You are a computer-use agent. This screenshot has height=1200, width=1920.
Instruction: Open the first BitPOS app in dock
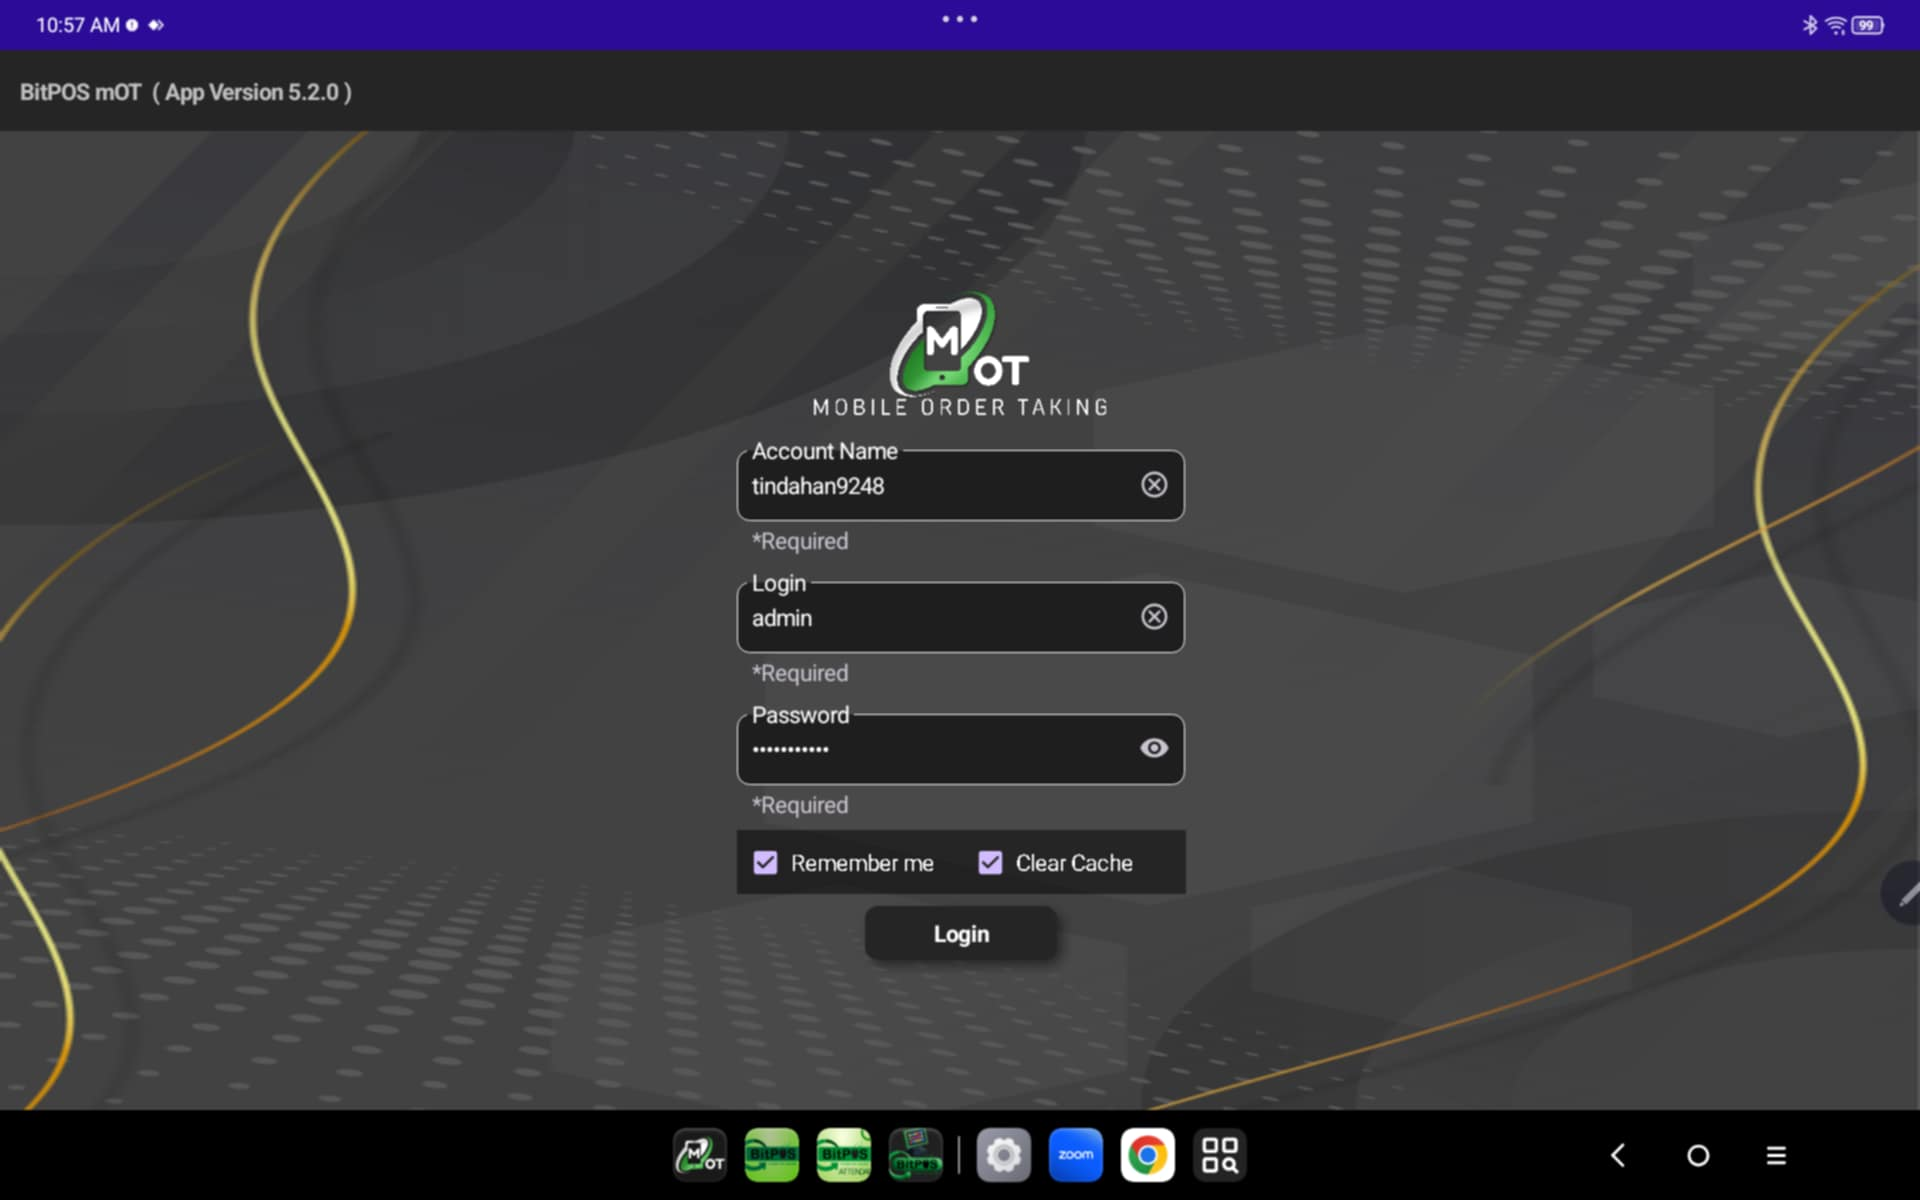pyautogui.click(x=772, y=1155)
